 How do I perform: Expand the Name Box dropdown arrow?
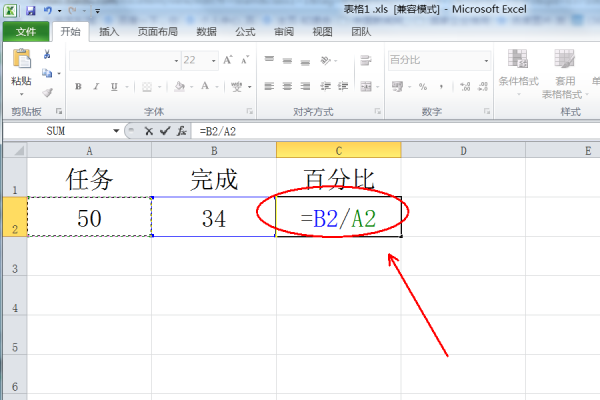tap(116, 131)
